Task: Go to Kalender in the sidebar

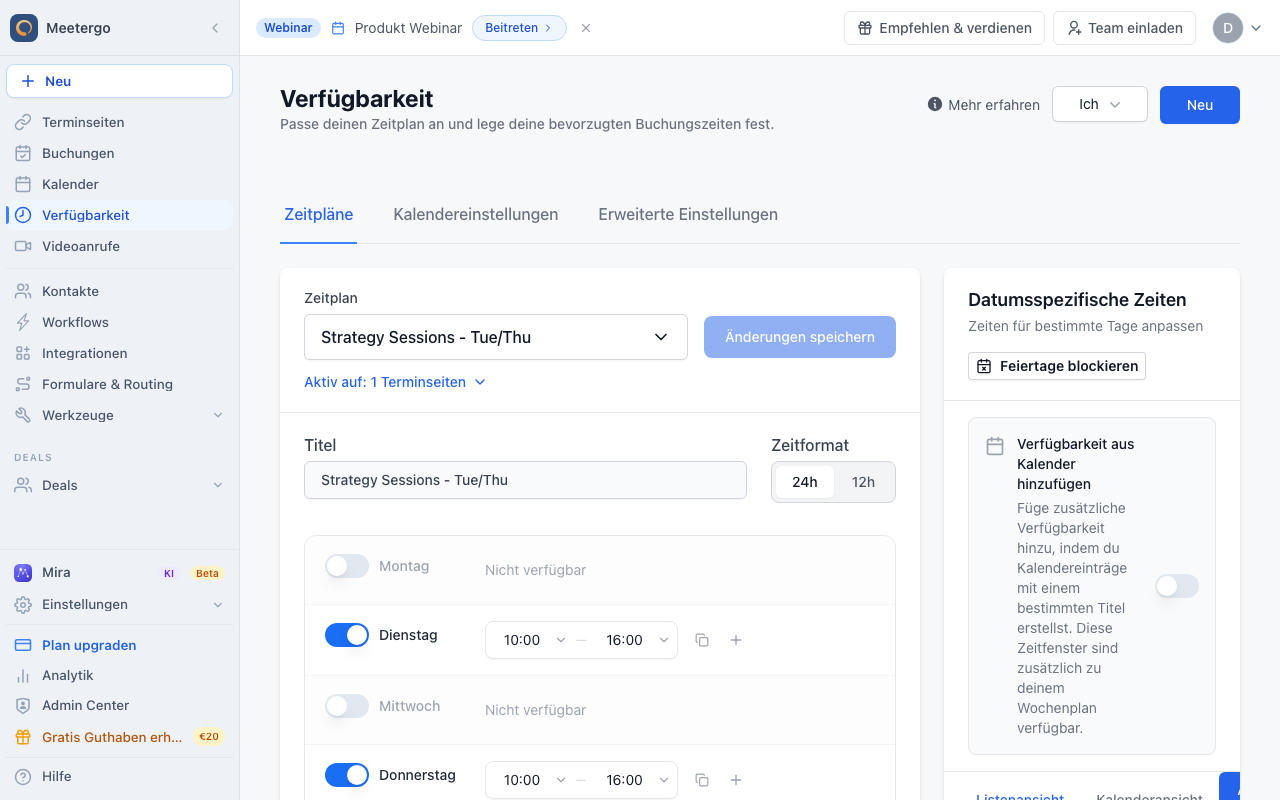Action: pos(120,184)
